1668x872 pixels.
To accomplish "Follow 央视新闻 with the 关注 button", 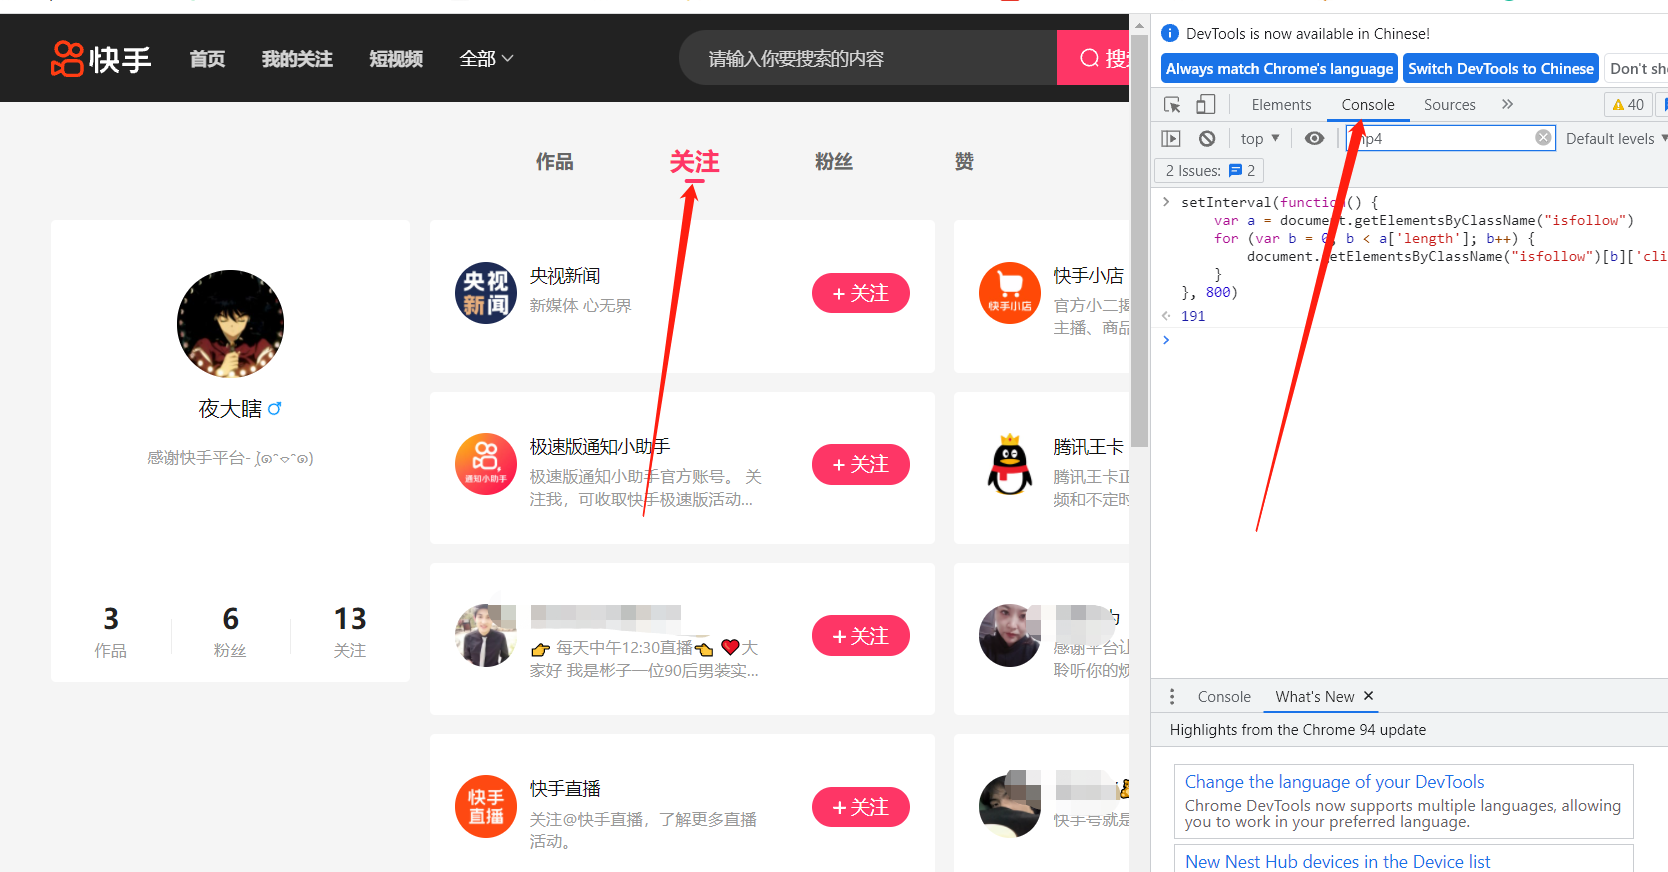I will point(860,293).
